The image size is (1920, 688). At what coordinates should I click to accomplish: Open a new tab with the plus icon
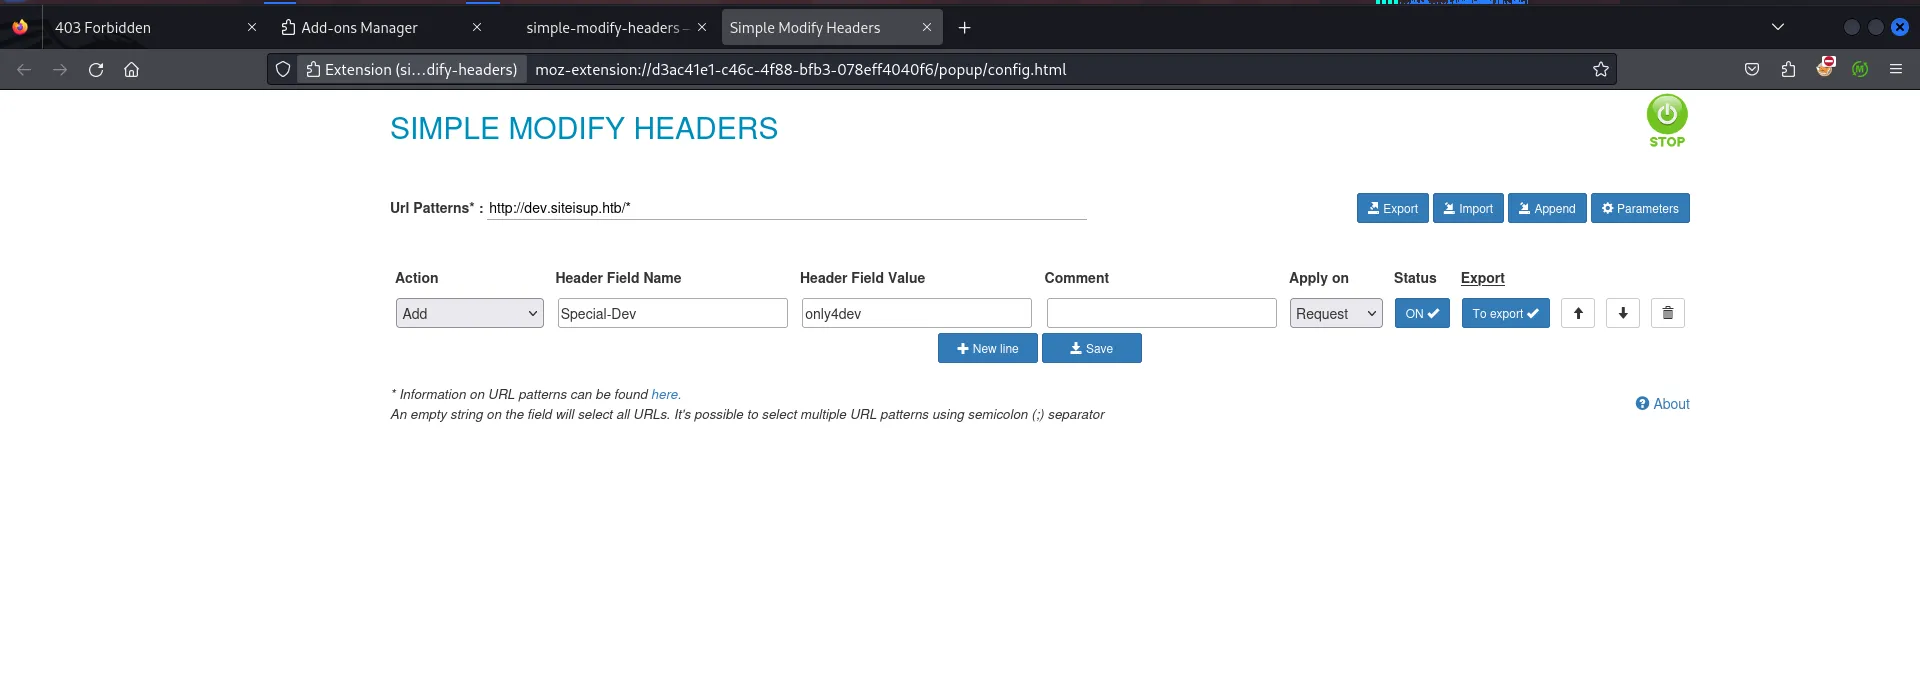965,28
